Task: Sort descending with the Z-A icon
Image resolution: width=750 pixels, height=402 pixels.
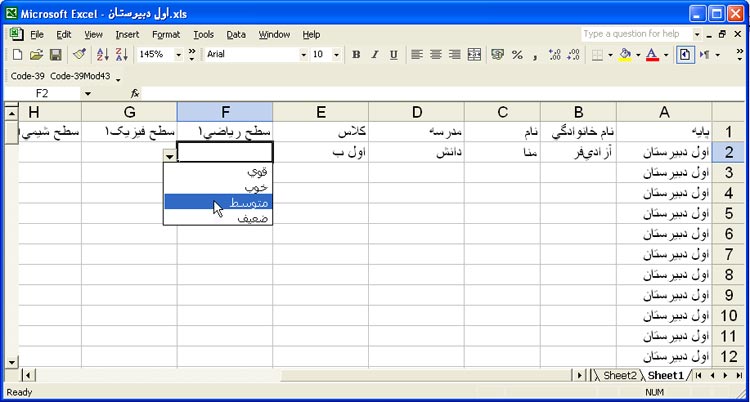Action: pyautogui.click(x=121, y=55)
